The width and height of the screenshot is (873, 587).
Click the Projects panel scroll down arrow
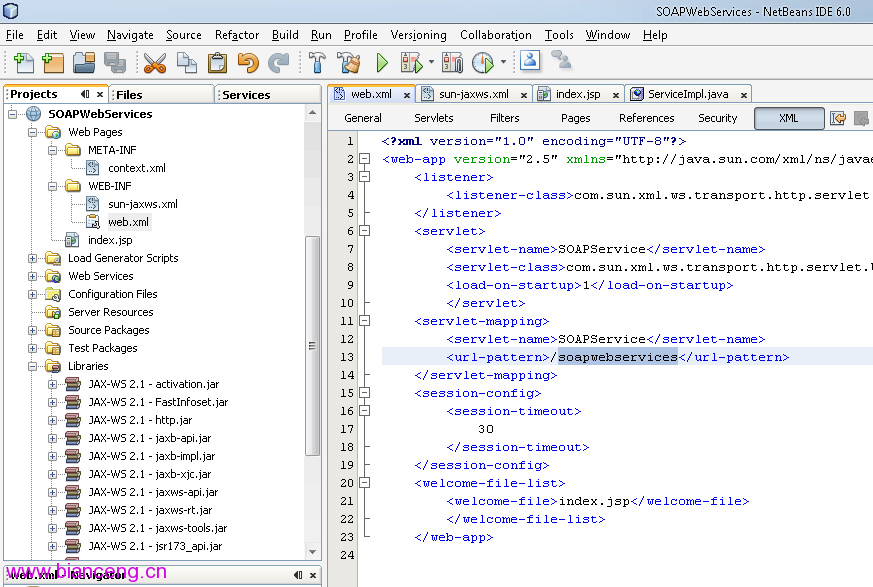[312, 552]
